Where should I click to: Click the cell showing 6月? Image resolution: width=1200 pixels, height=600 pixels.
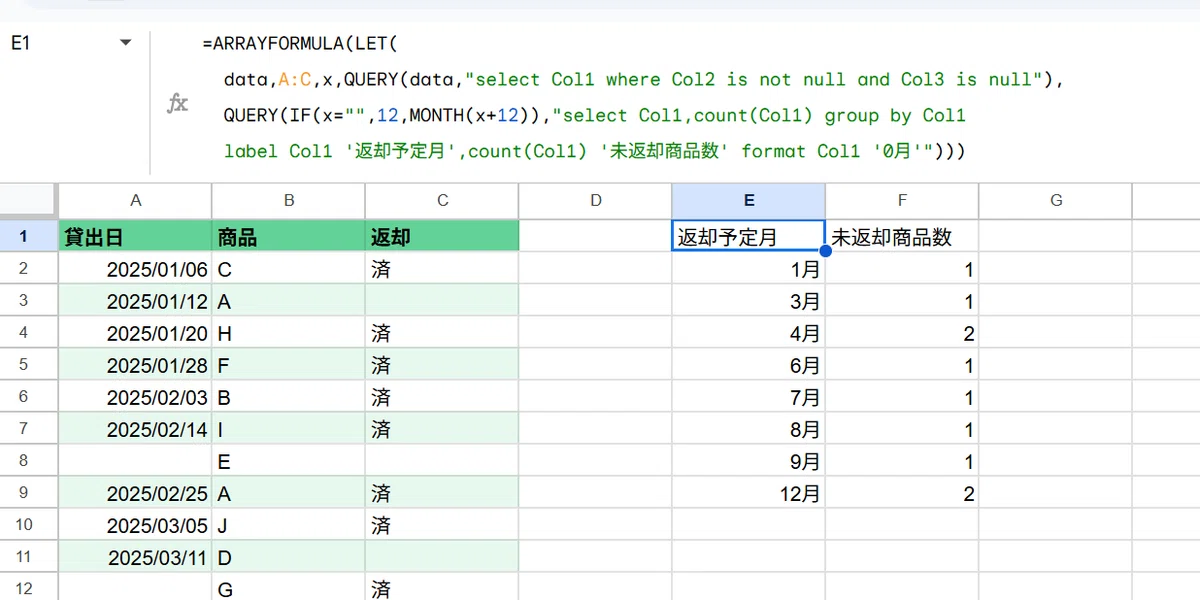click(x=749, y=365)
